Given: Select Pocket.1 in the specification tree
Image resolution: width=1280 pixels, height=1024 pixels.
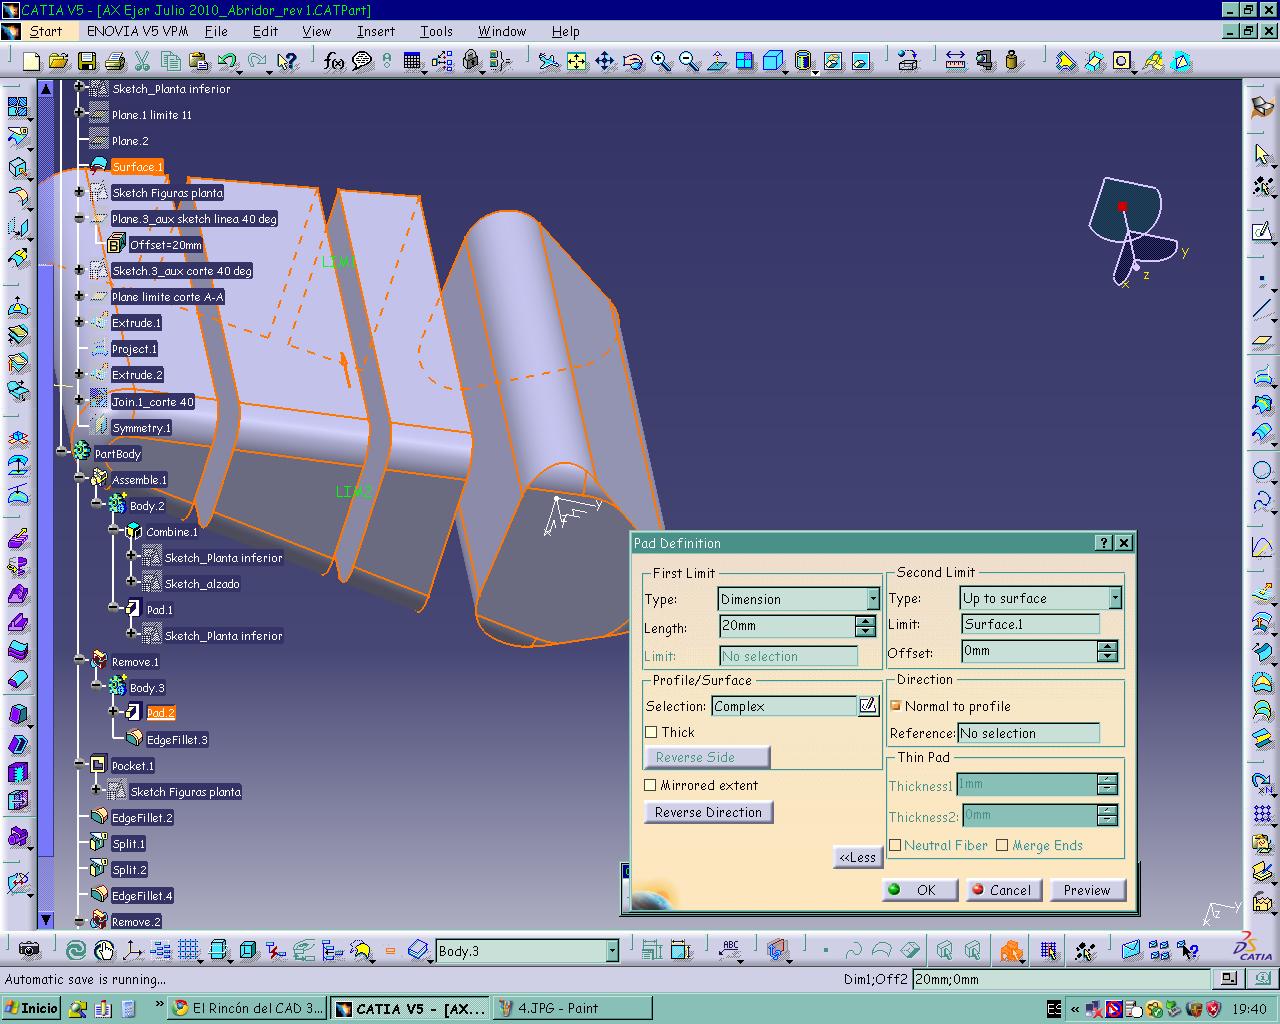Looking at the screenshot, I should (132, 766).
